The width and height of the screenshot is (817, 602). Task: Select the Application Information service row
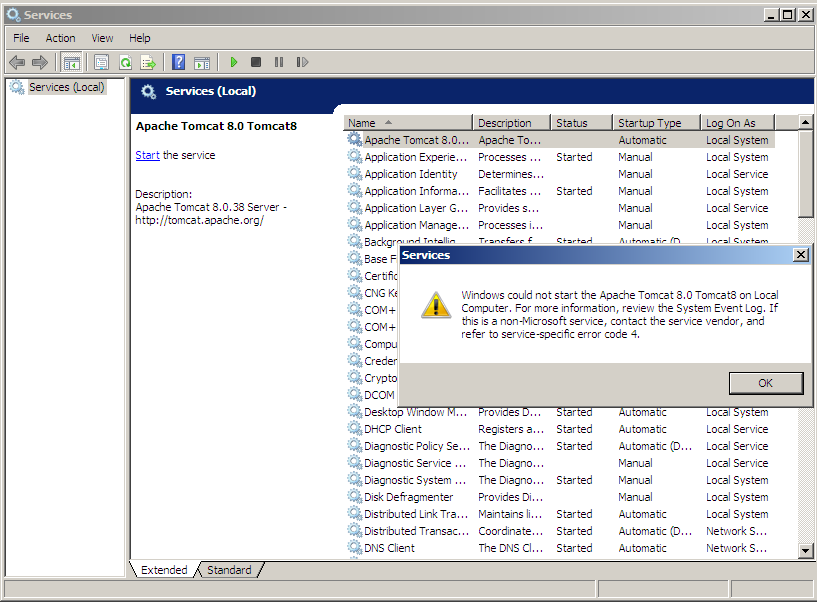561,191
